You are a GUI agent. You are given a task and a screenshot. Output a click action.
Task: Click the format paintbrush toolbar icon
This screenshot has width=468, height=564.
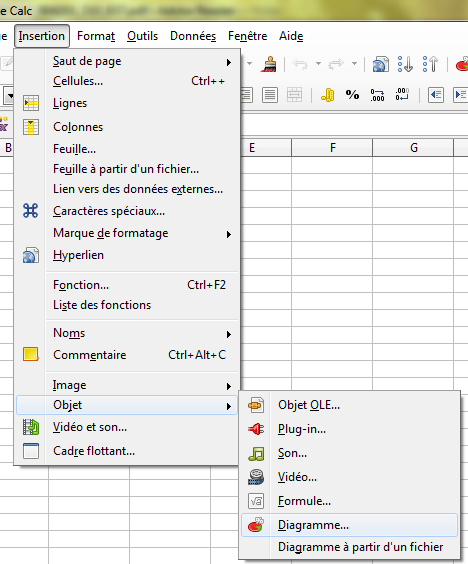[x=269, y=64]
